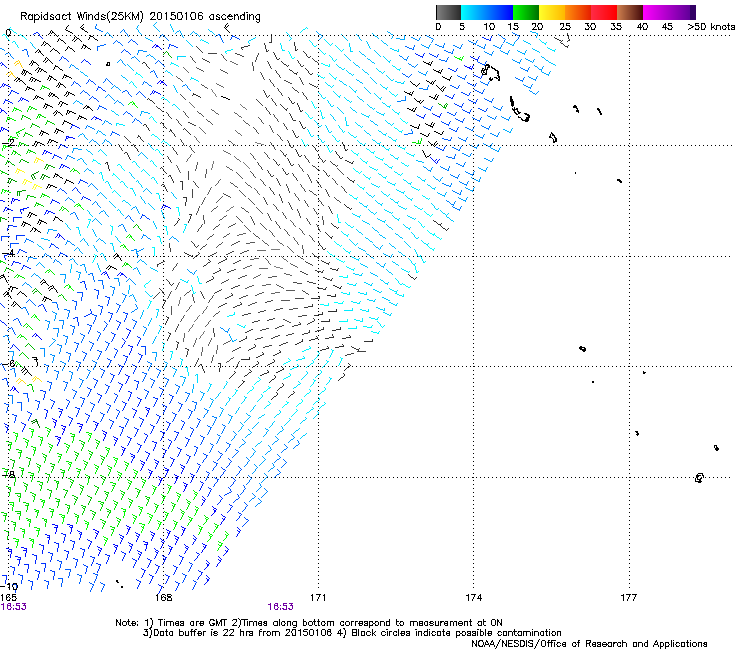Image resolution: width=740 pixels, height=650 pixels.
Task: Click the elongated island right of 174 near -1
Action: (519, 110)
